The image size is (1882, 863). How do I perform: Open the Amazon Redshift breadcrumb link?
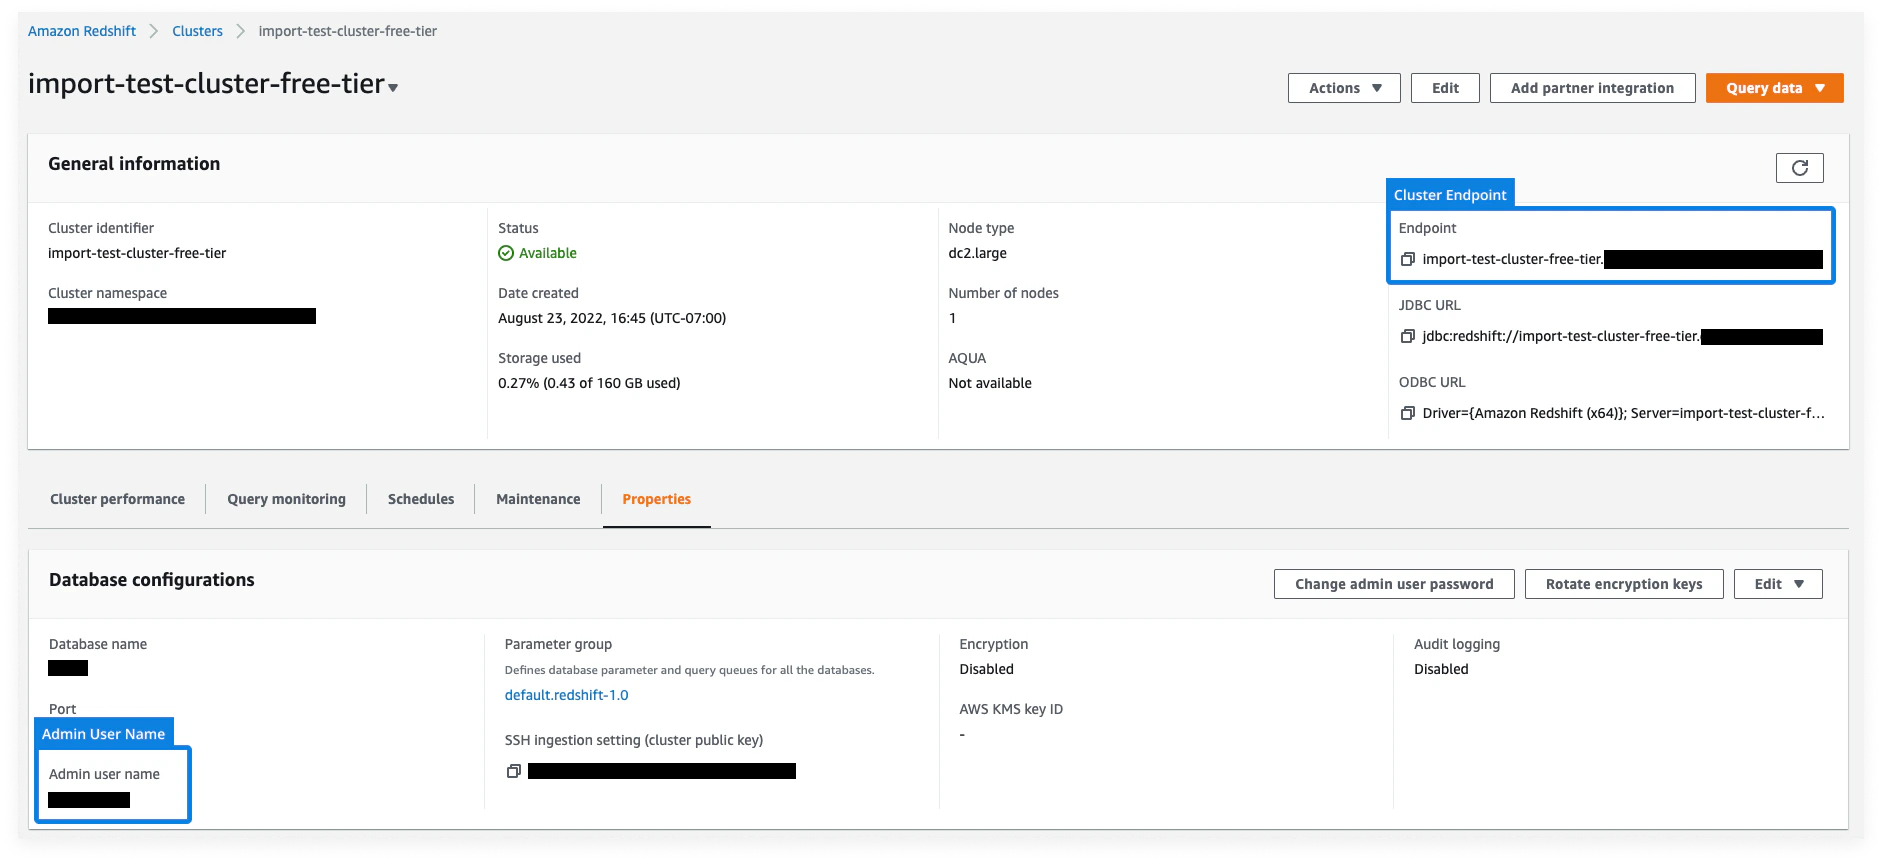(82, 31)
